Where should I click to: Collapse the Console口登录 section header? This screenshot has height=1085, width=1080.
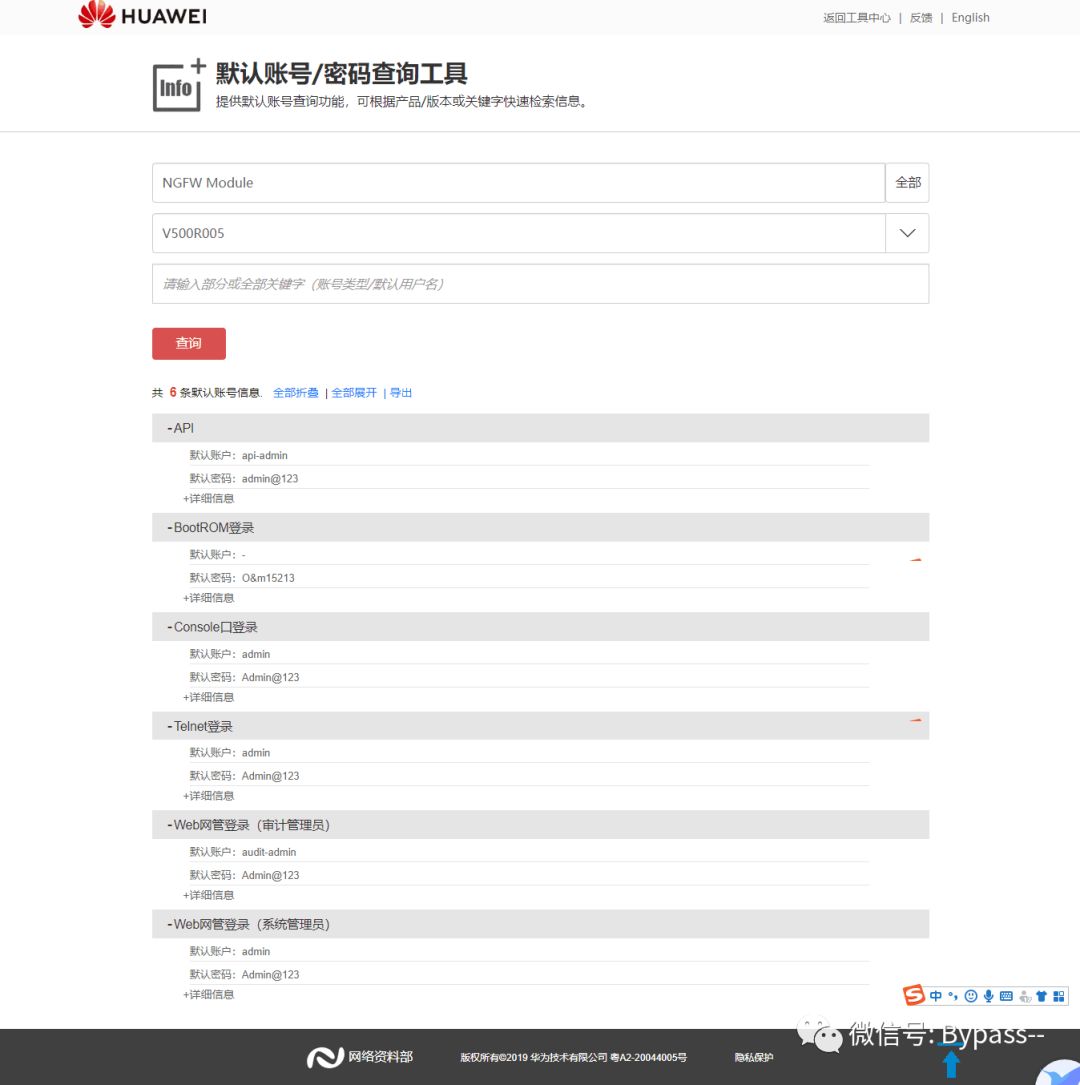click(x=540, y=627)
